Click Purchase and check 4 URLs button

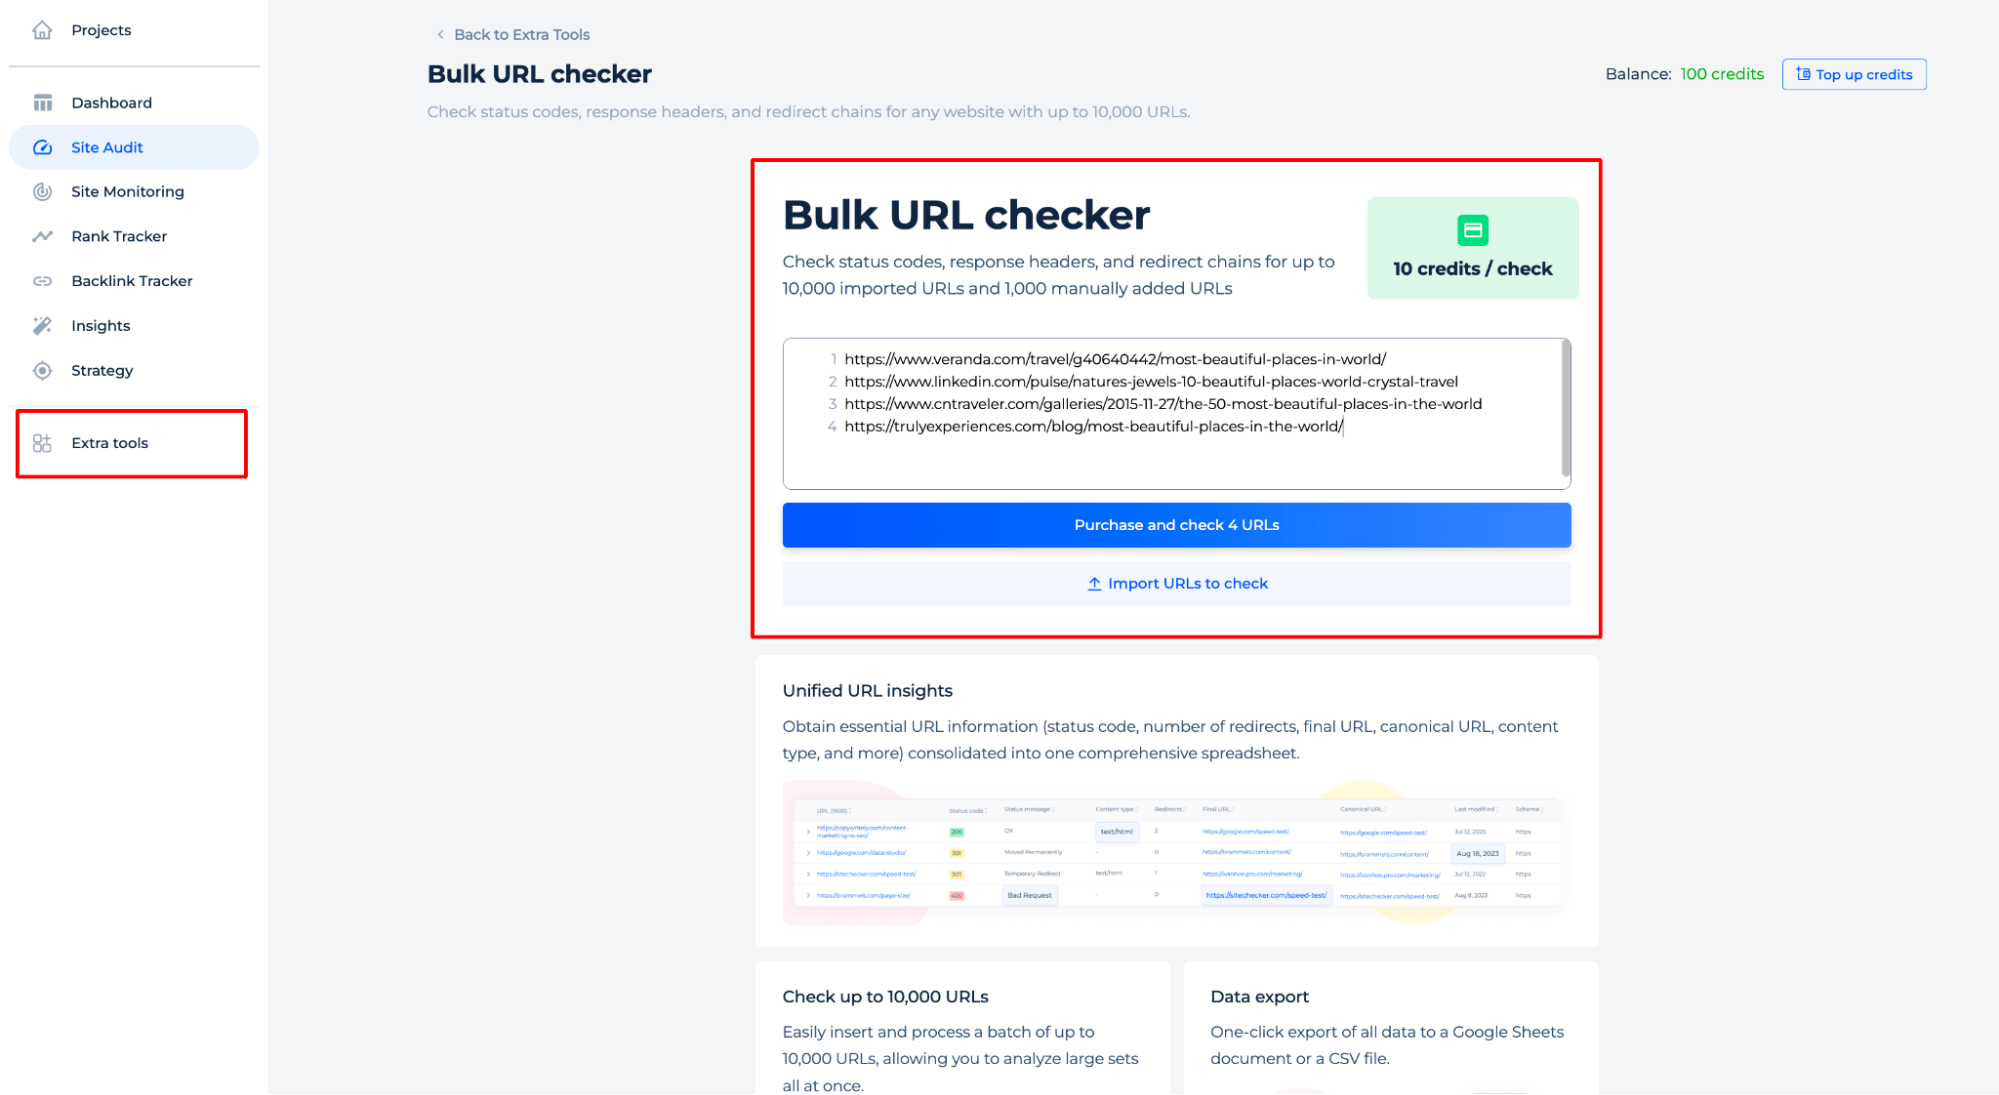click(1178, 523)
